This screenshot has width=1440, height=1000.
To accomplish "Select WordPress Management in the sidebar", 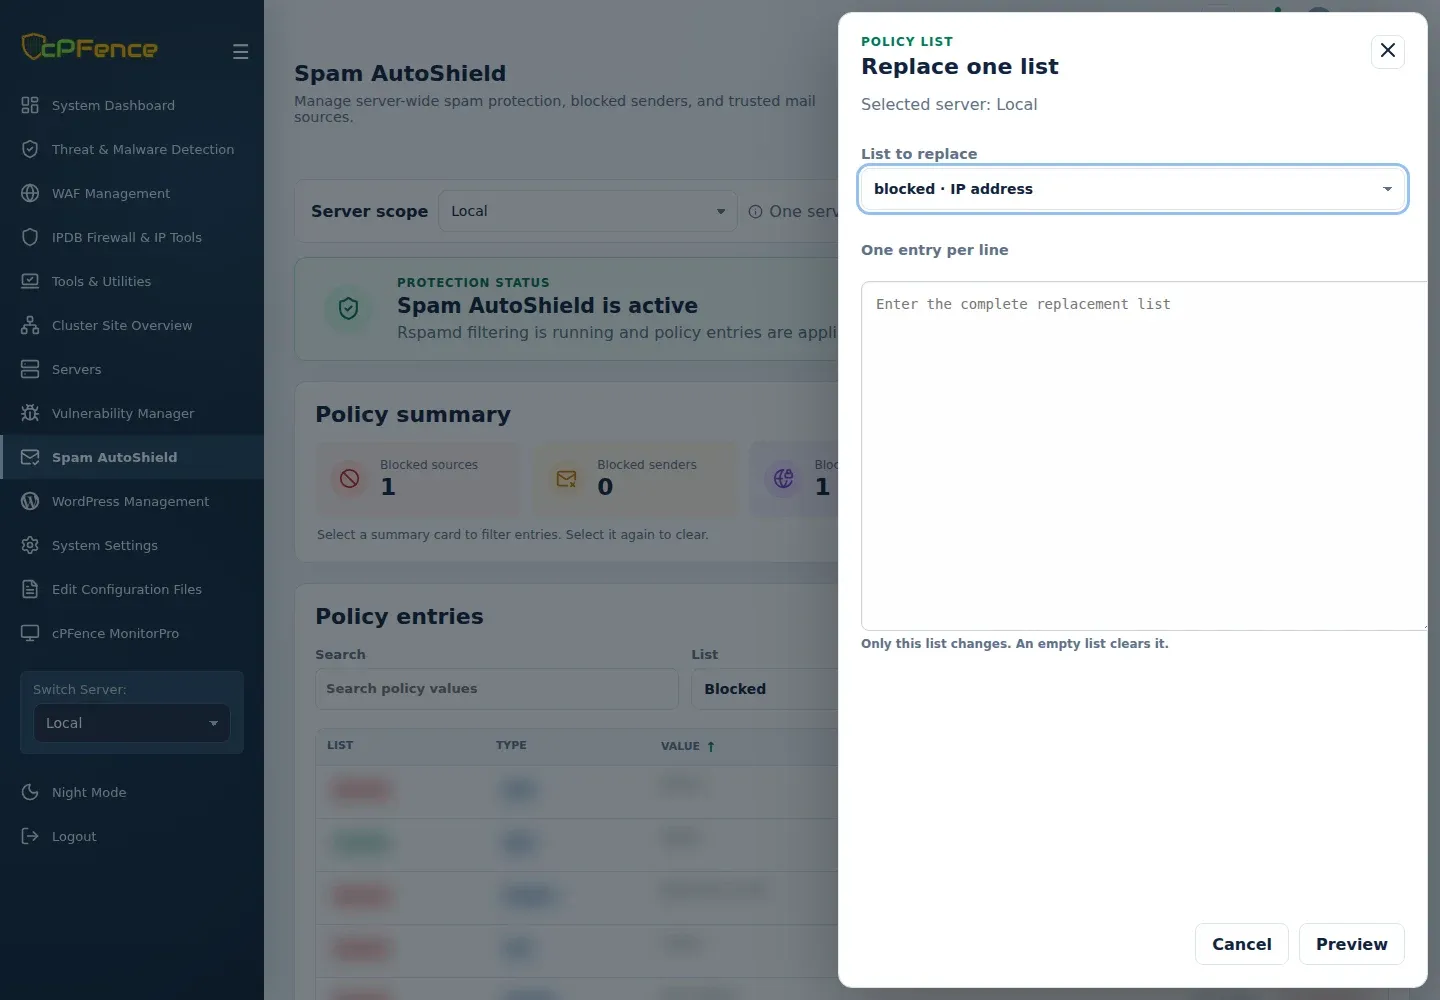I will [x=132, y=501].
